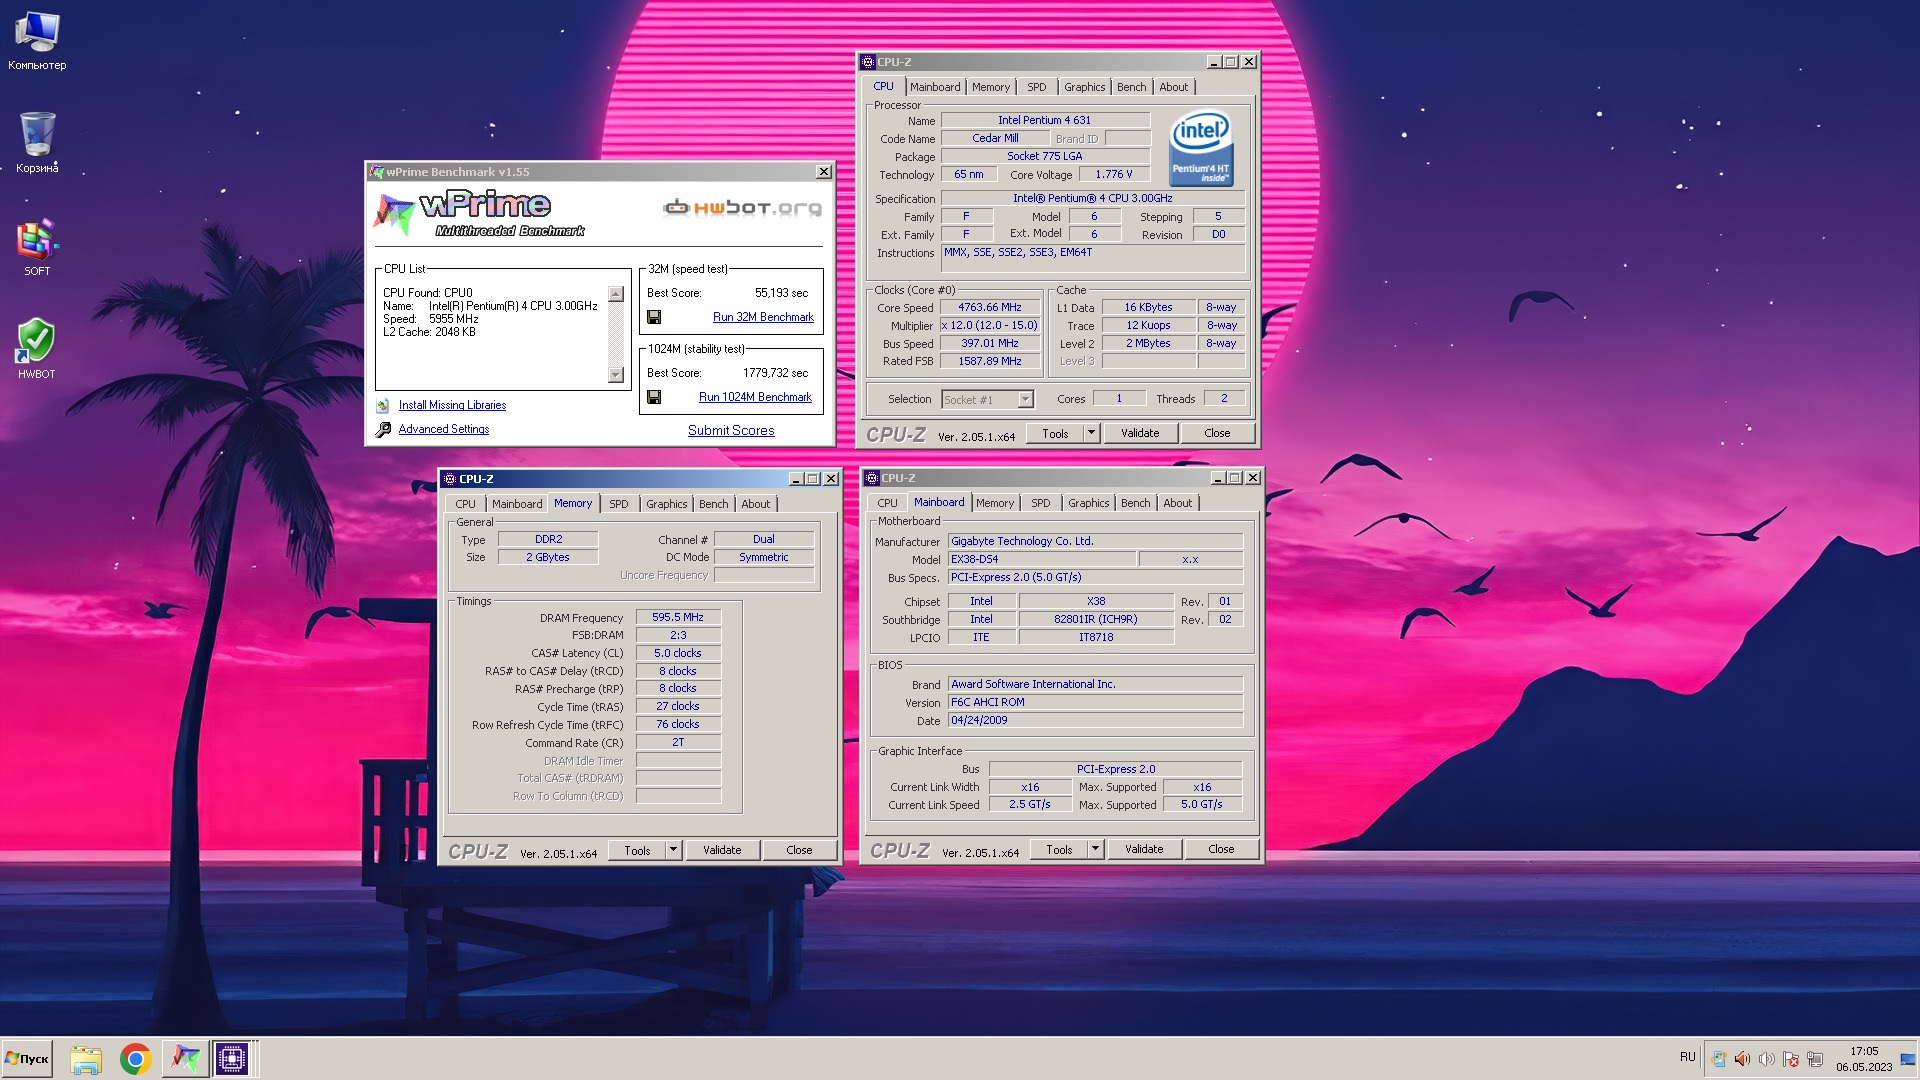Click the BIOS date 04/24/2009 field
Screen dimensions: 1920x1080
(1095, 721)
